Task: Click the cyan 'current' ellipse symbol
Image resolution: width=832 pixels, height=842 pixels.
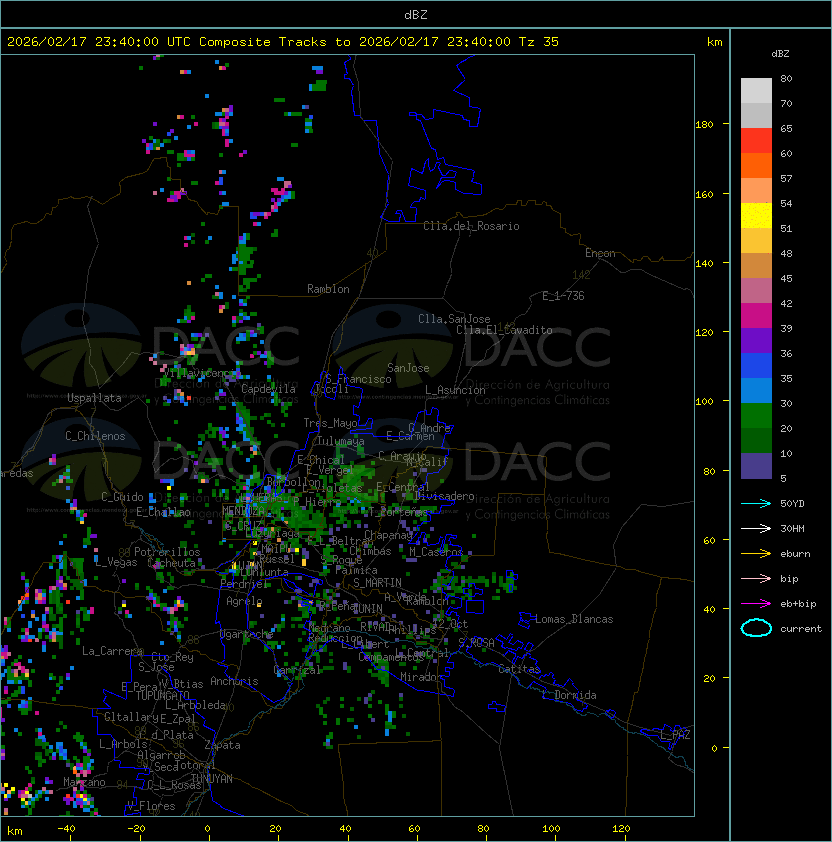Action: click(x=756, y=628)
